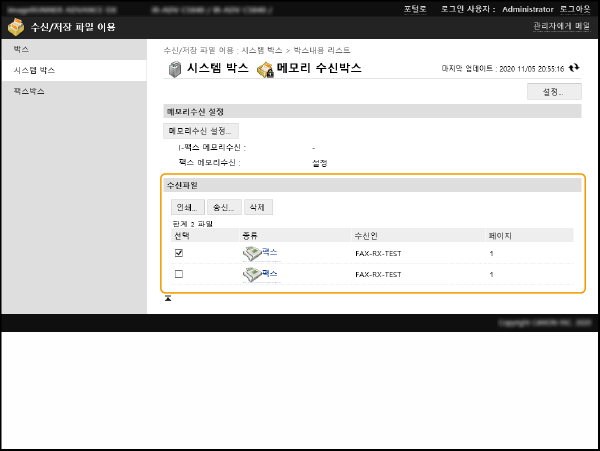The image size is (600, 451).
Task: Open the 관리자에게 메일 link
Action: click(560, 27)
